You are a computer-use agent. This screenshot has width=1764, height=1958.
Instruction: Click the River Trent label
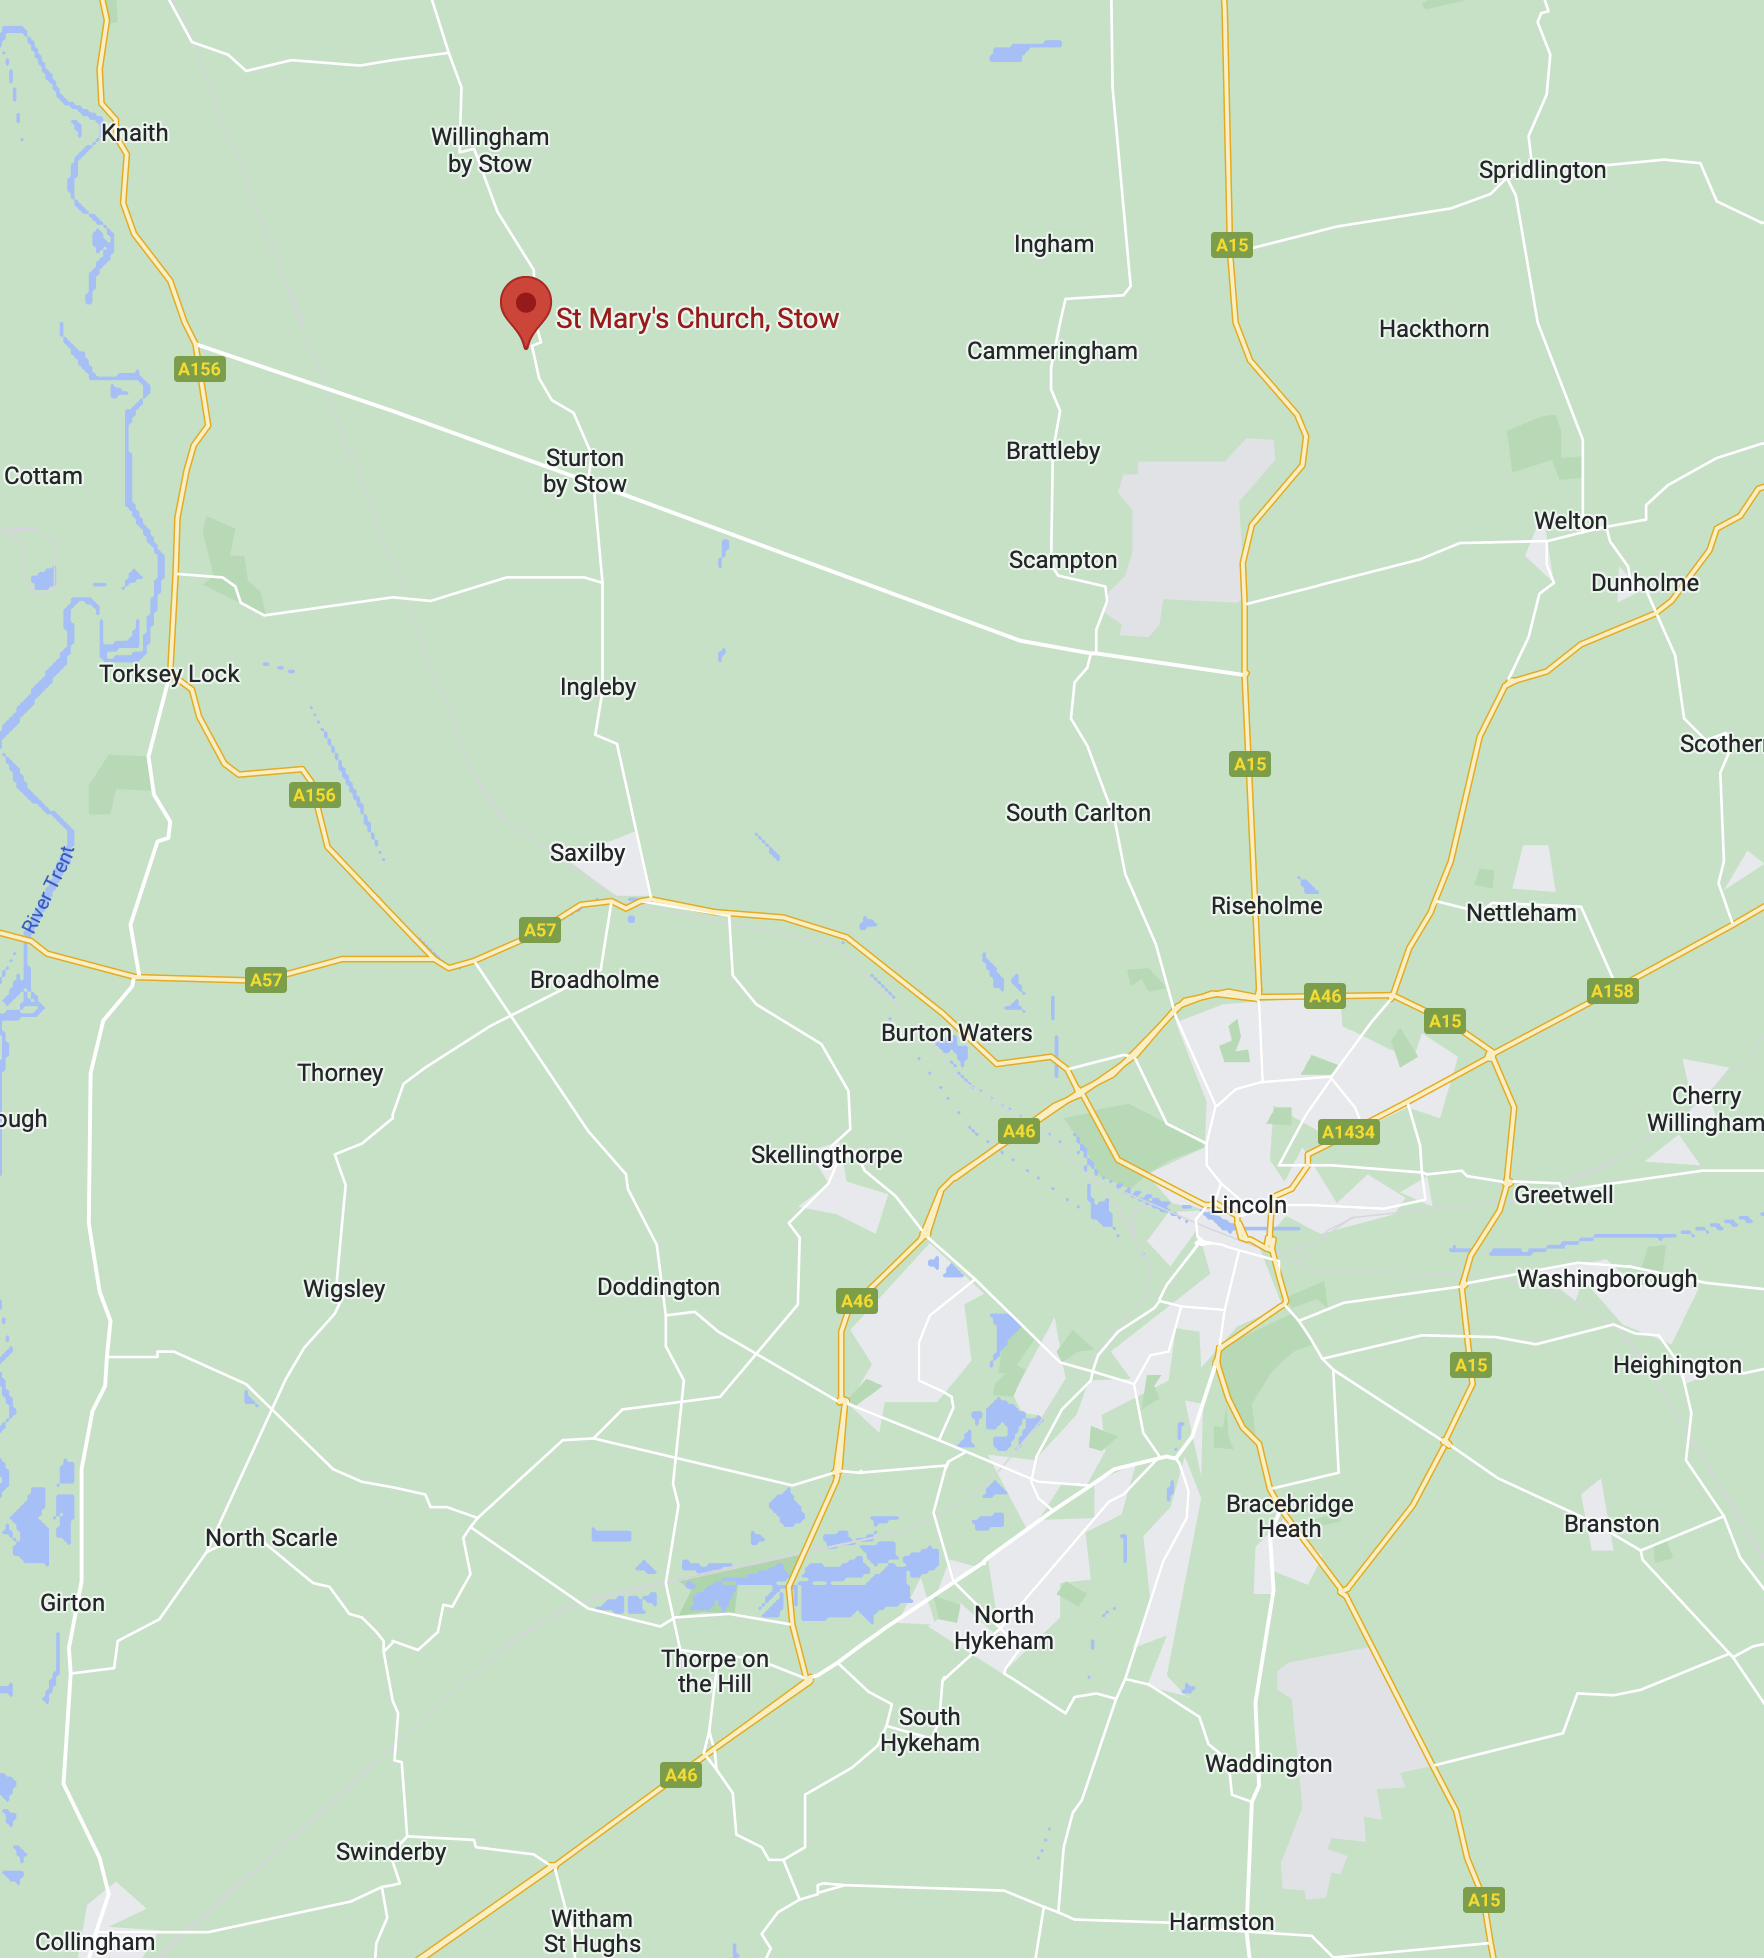click(48, 890)
